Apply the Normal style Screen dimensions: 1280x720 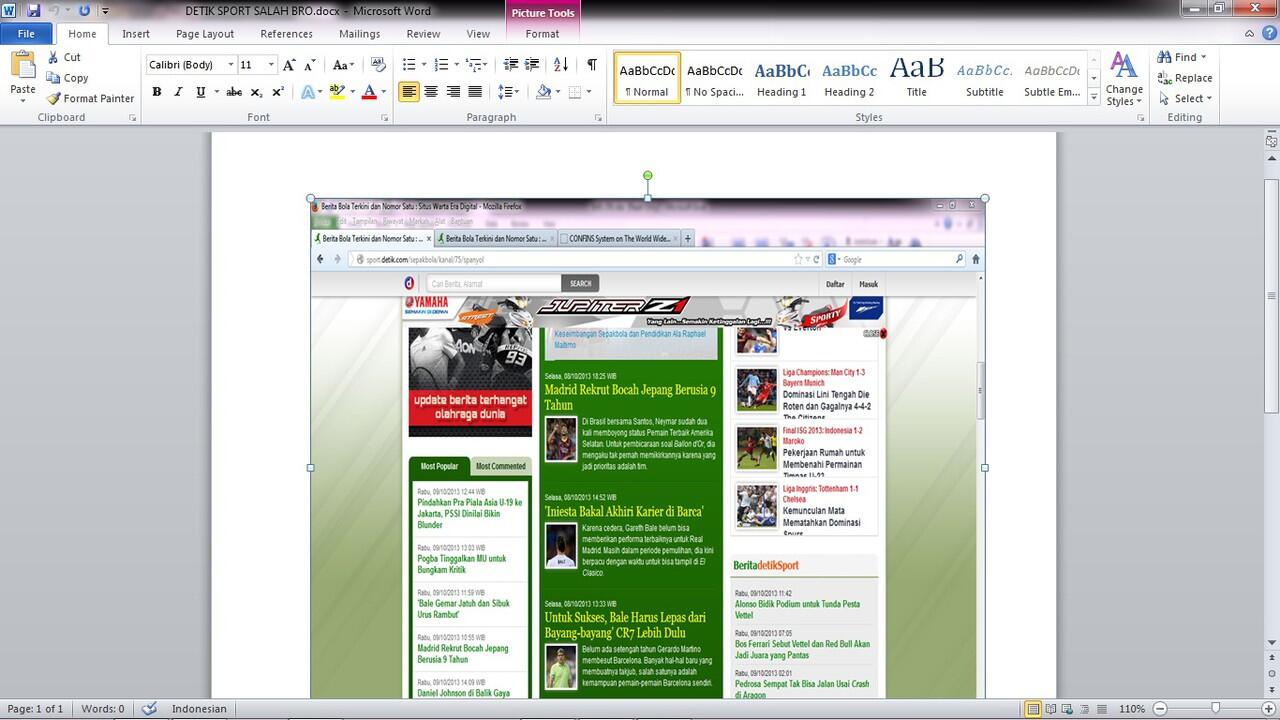[x=647, y=79]
